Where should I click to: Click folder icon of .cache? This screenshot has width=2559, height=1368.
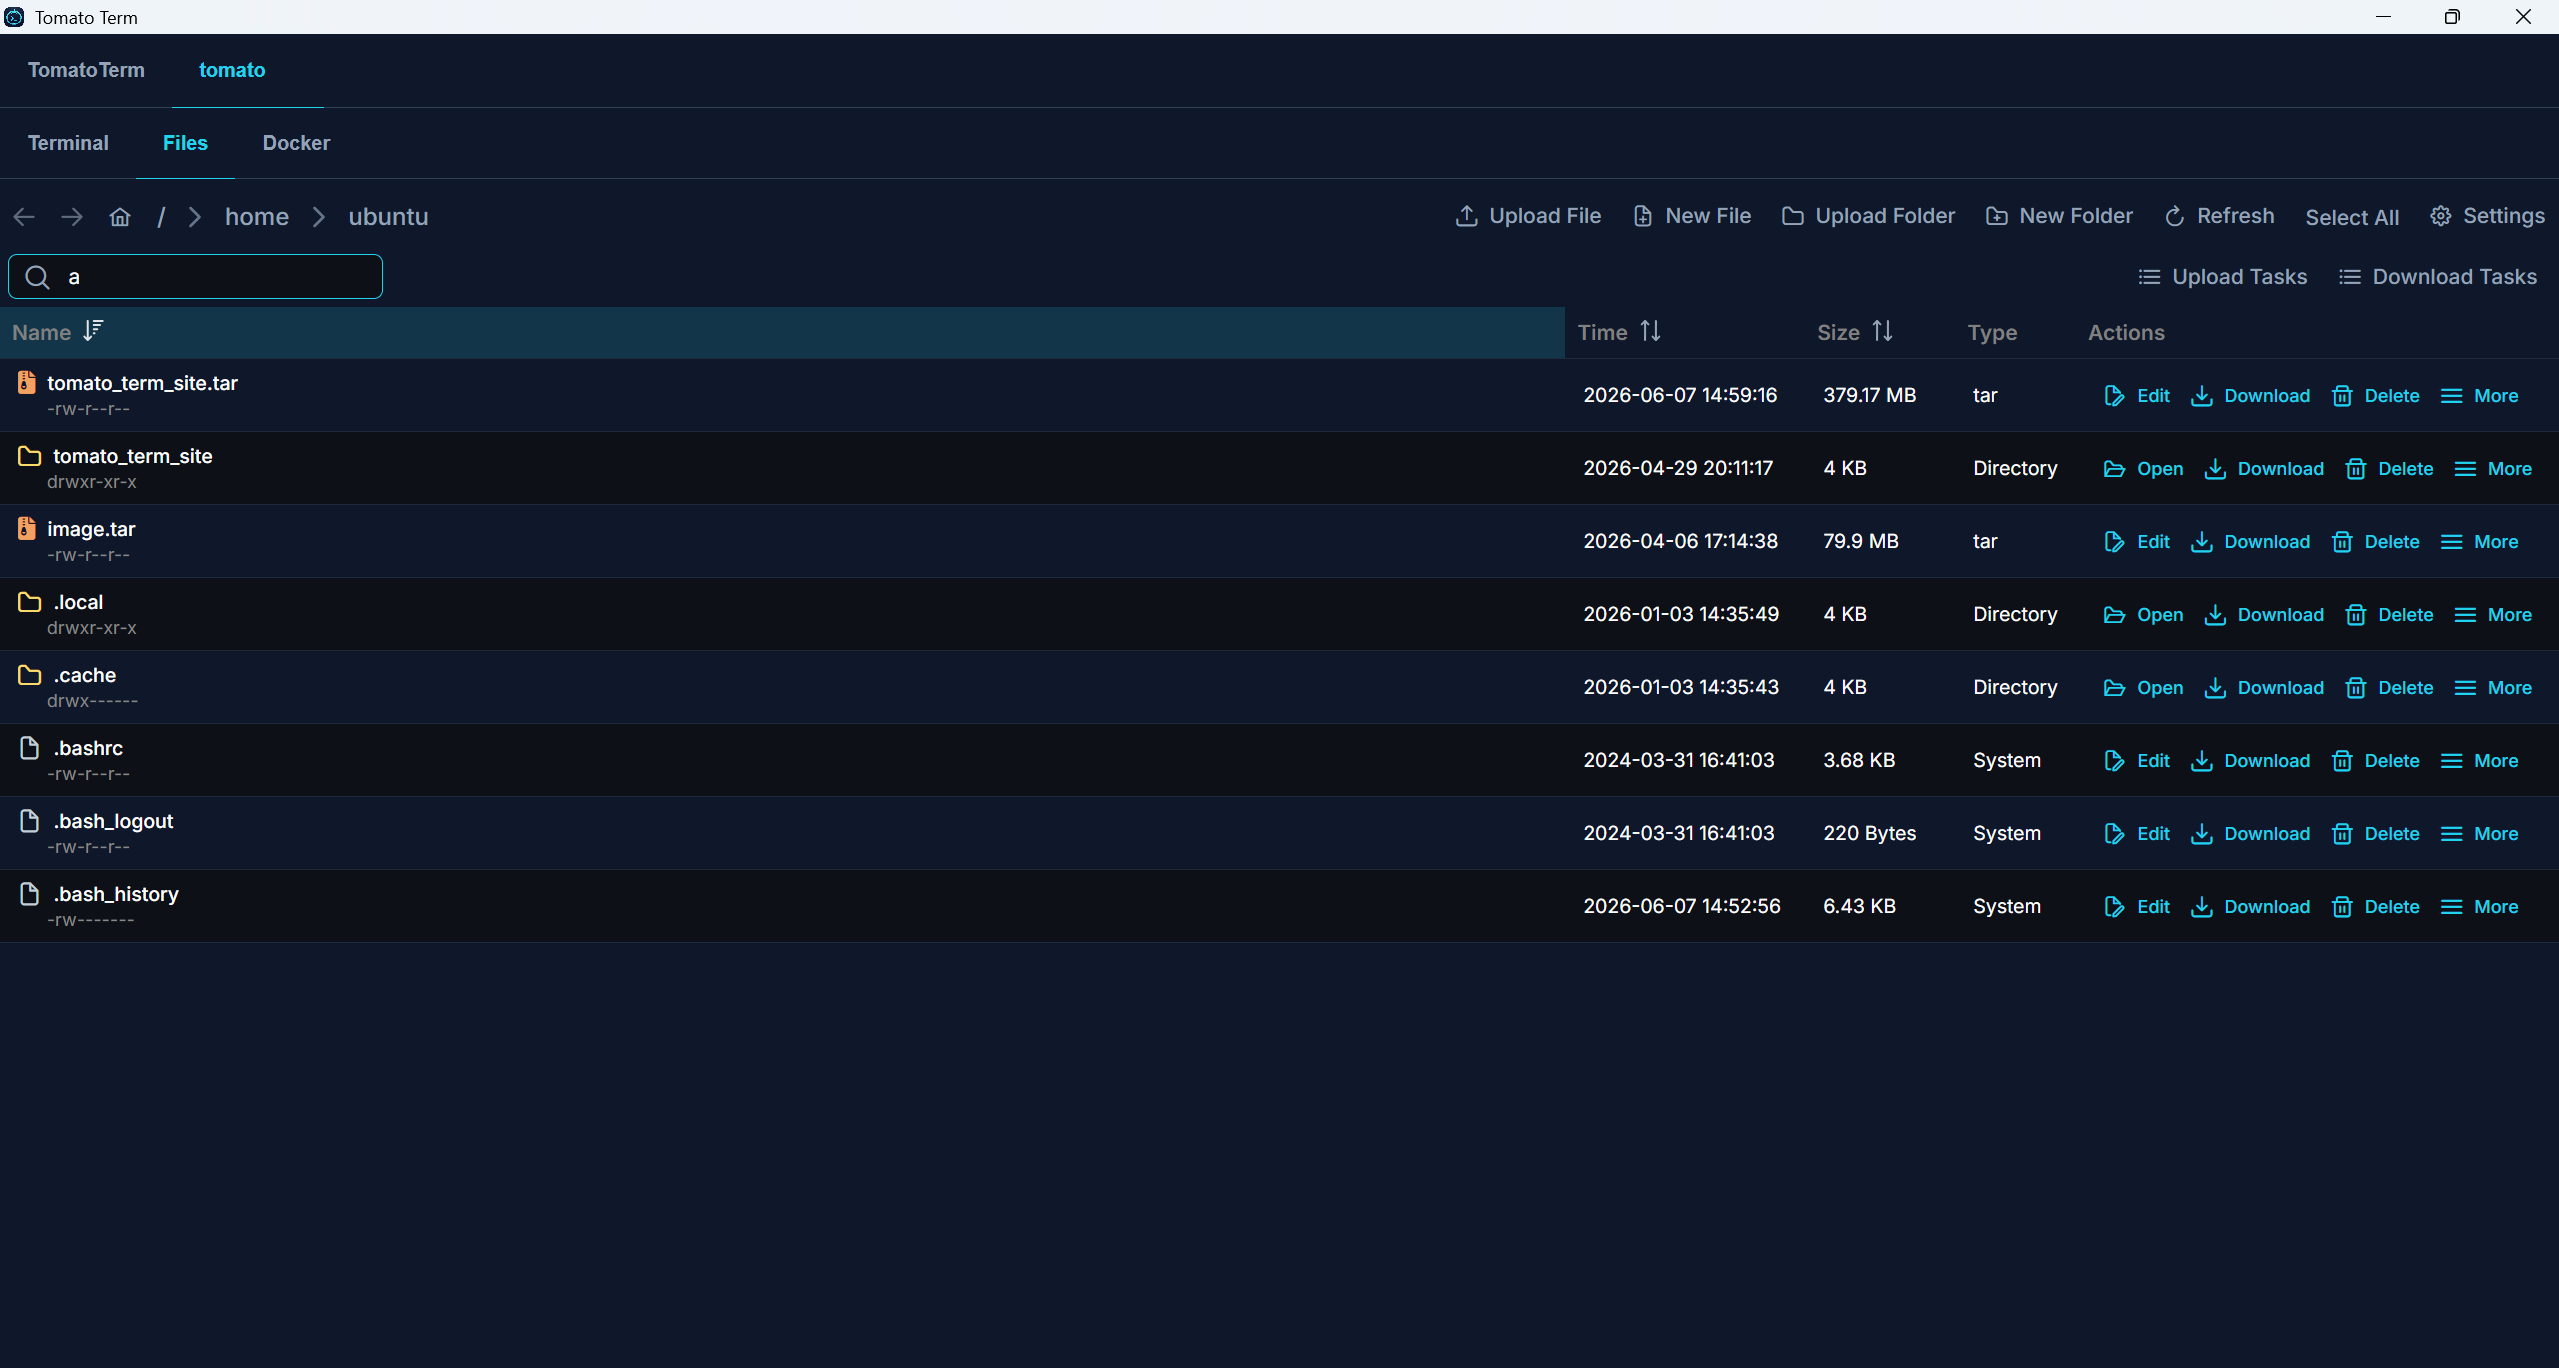(x=30, y=675)
